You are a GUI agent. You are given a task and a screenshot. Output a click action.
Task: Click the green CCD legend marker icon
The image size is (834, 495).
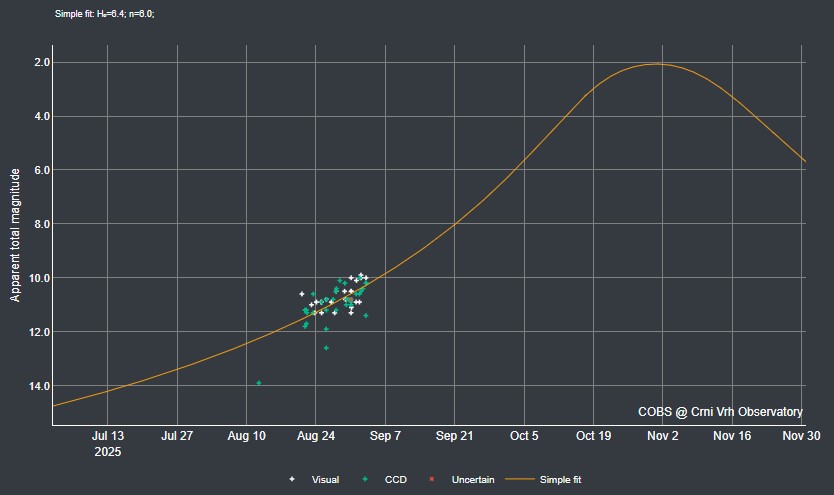[x=365, y=479]
